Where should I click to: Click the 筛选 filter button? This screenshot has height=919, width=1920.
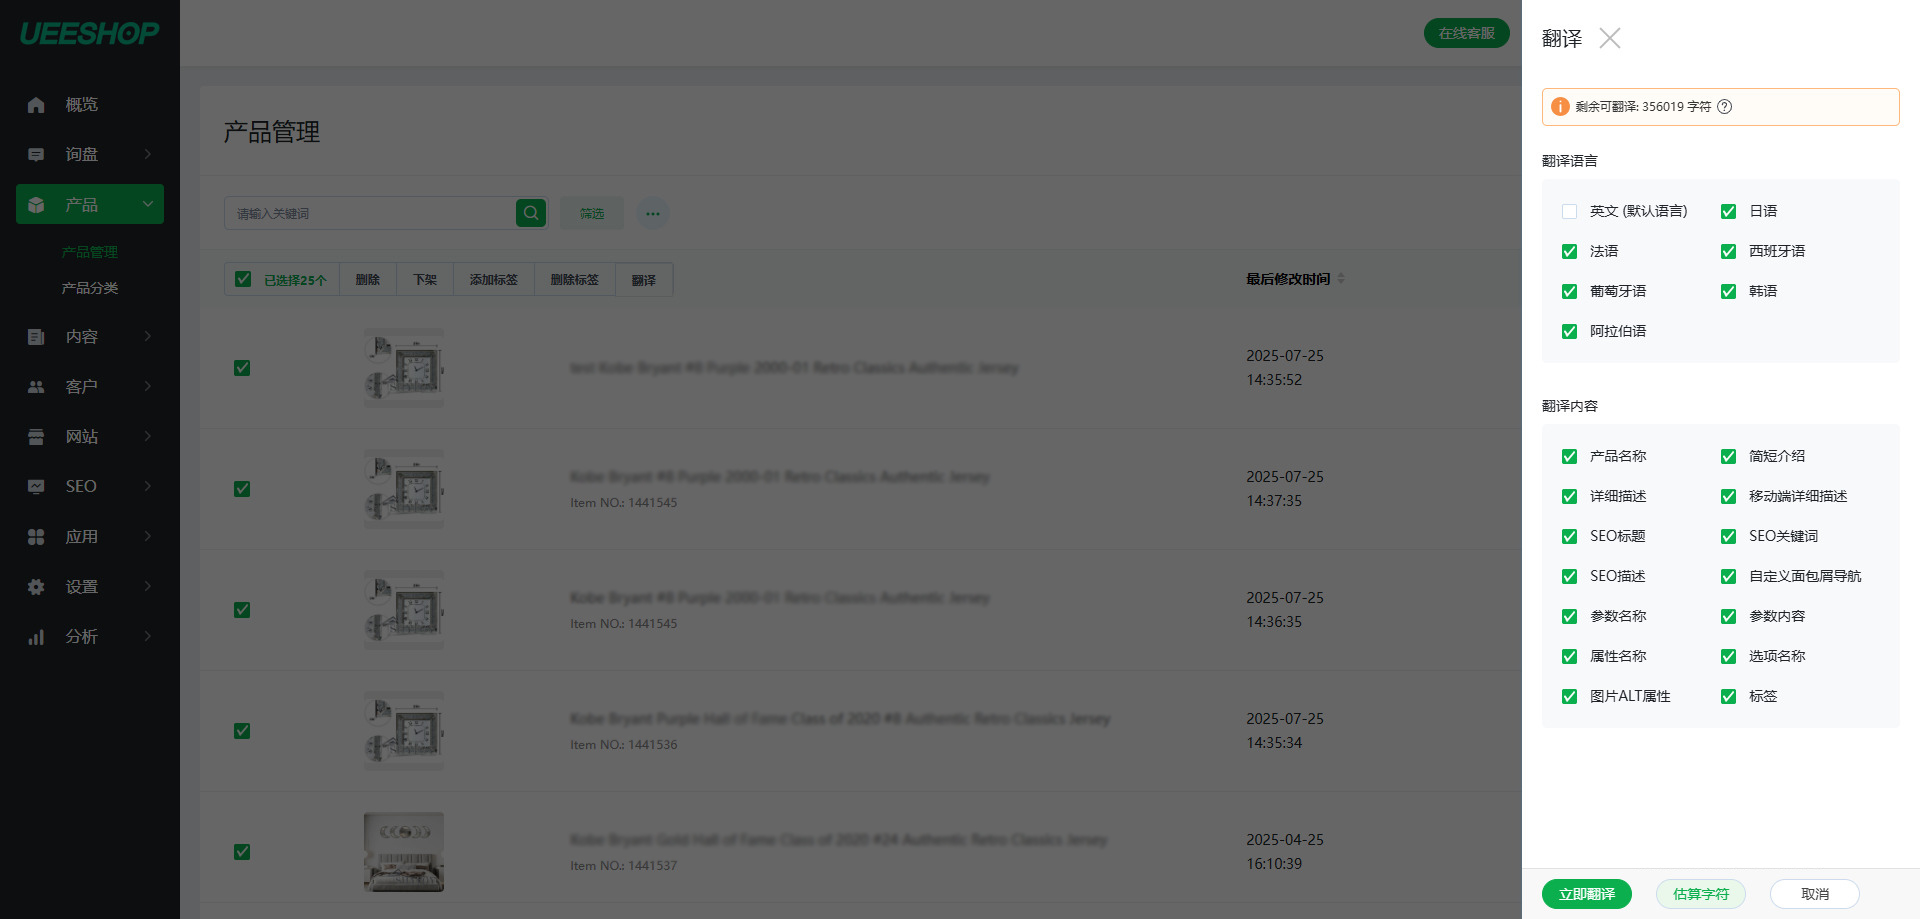[592, 213]
